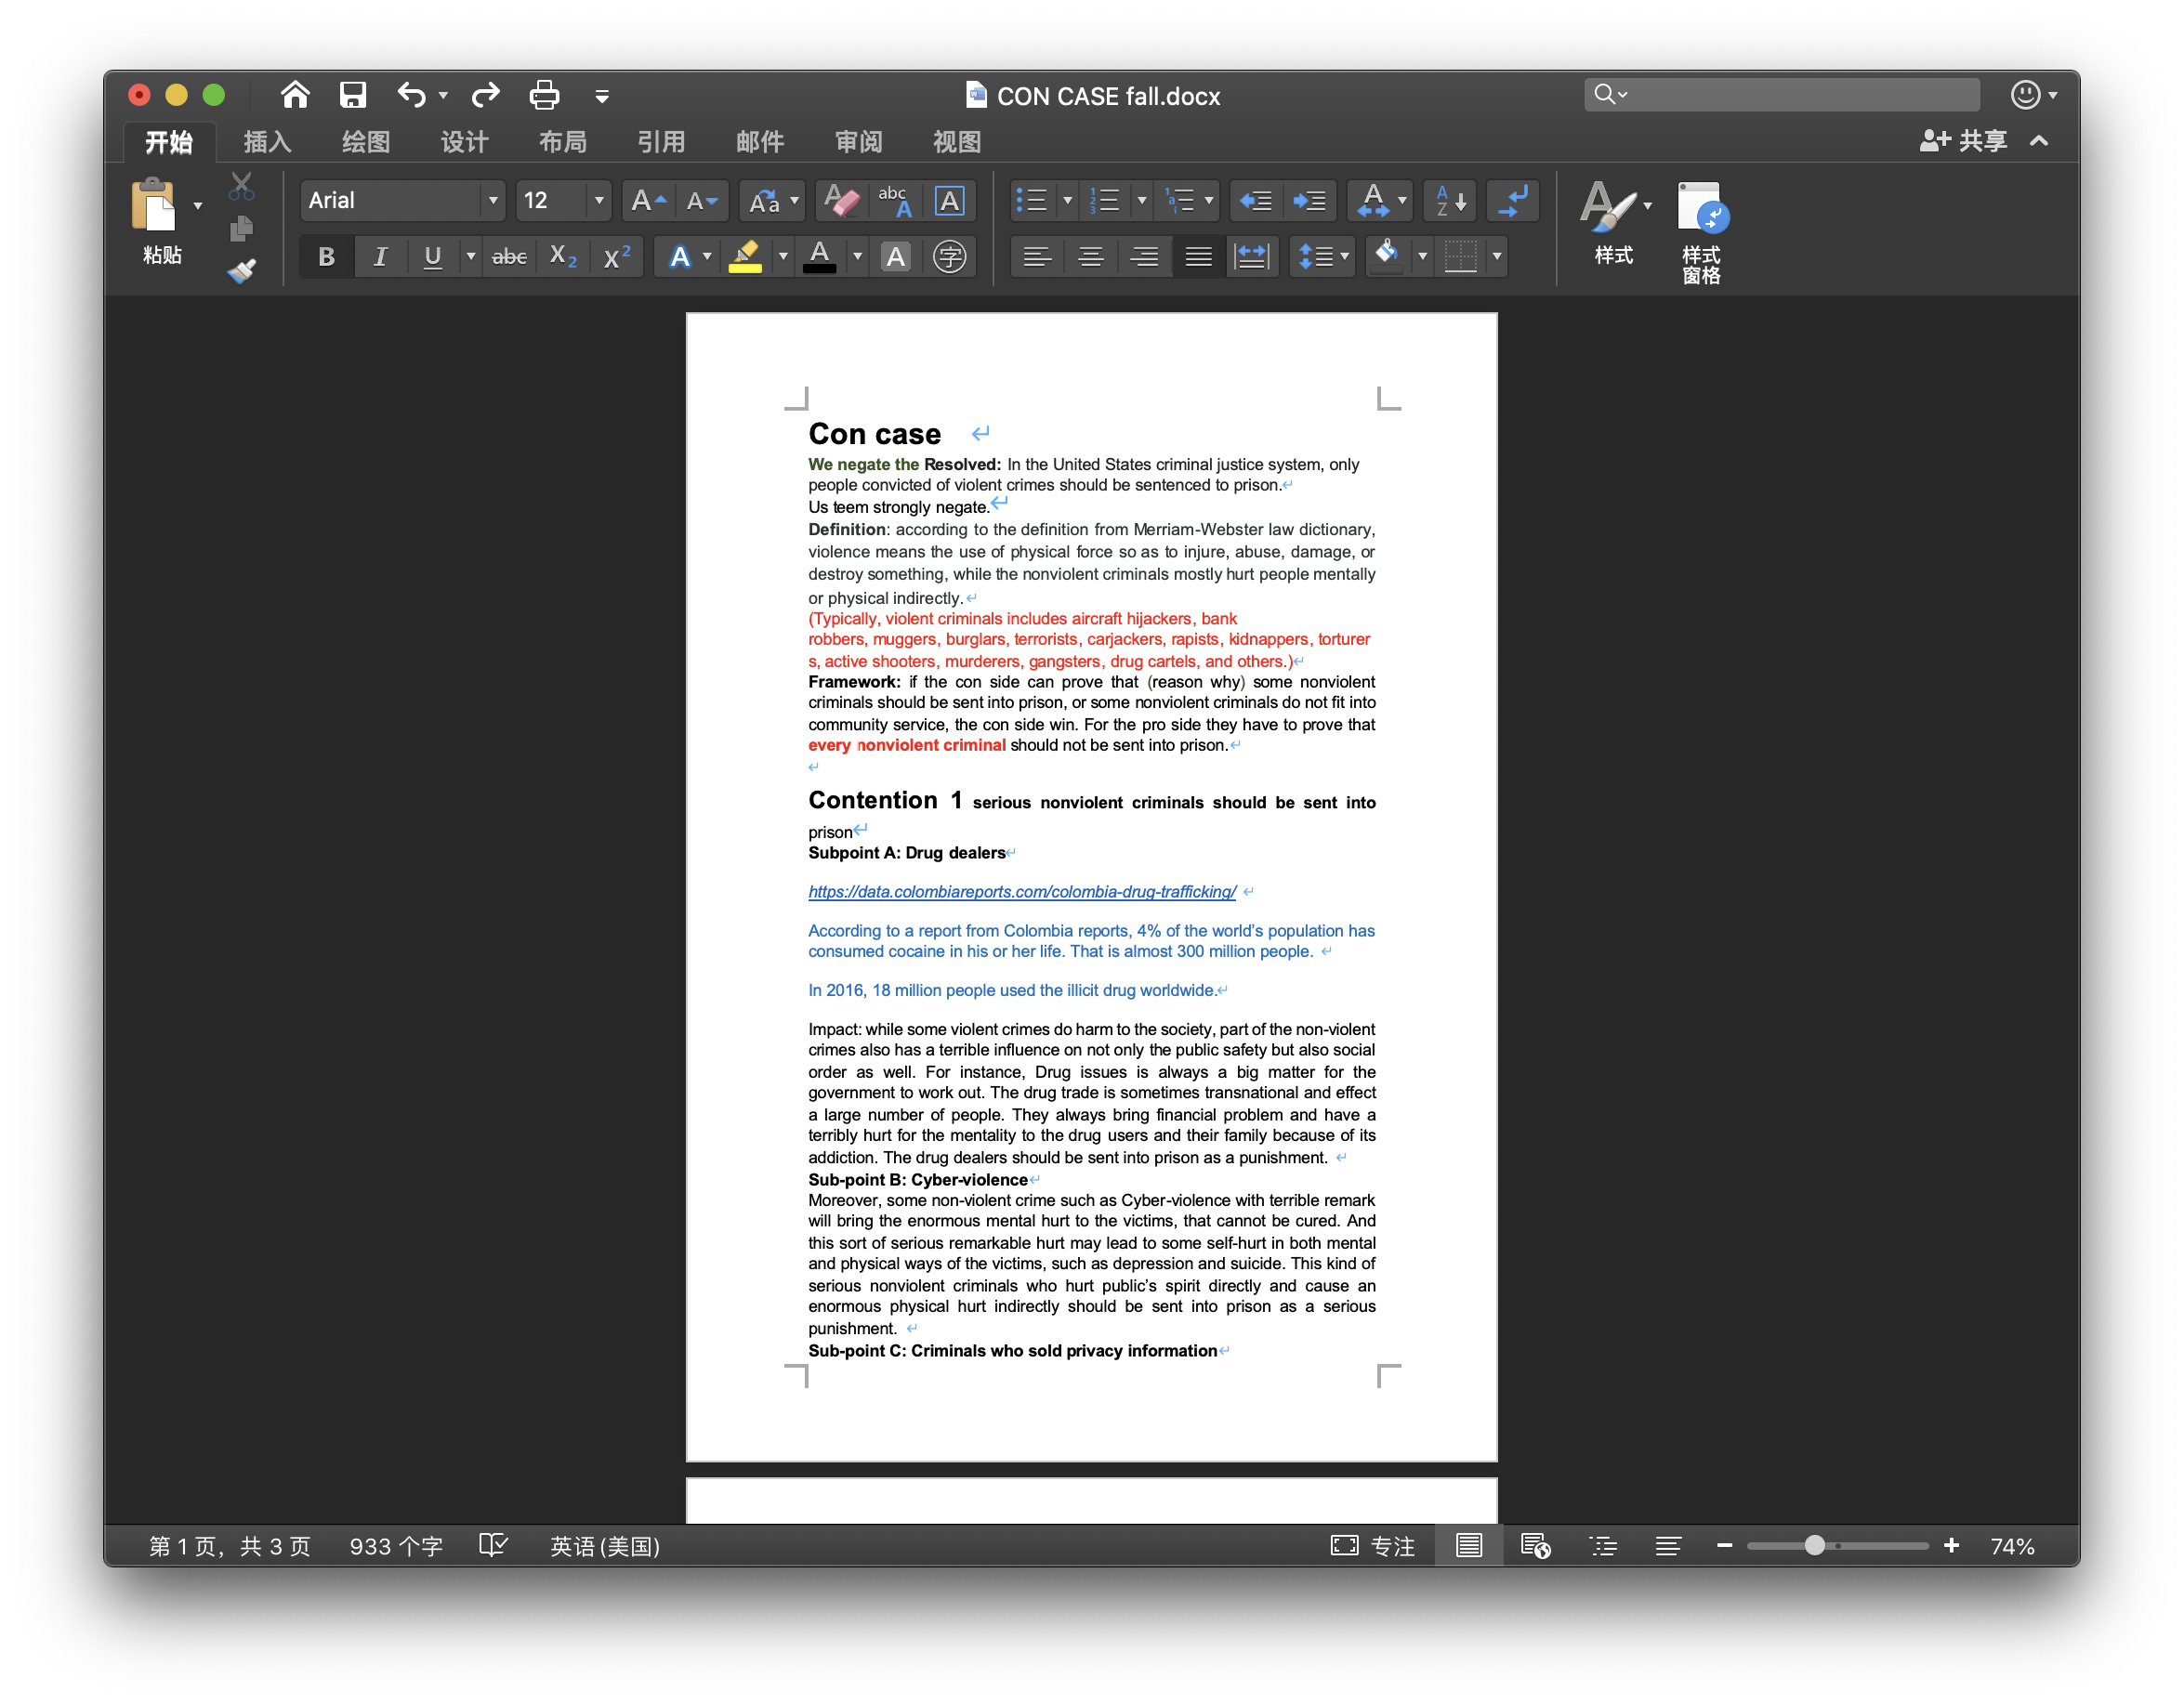Redo the last action
Screen dimensions: 2184x1704
pyautogui.click(x=486, y=95)
